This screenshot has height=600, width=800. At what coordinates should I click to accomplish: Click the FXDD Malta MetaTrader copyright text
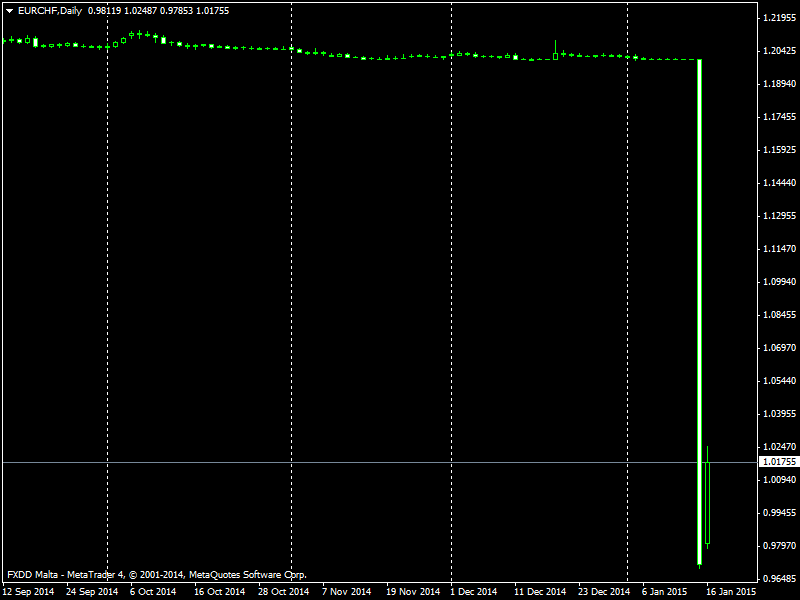point(156,575)
